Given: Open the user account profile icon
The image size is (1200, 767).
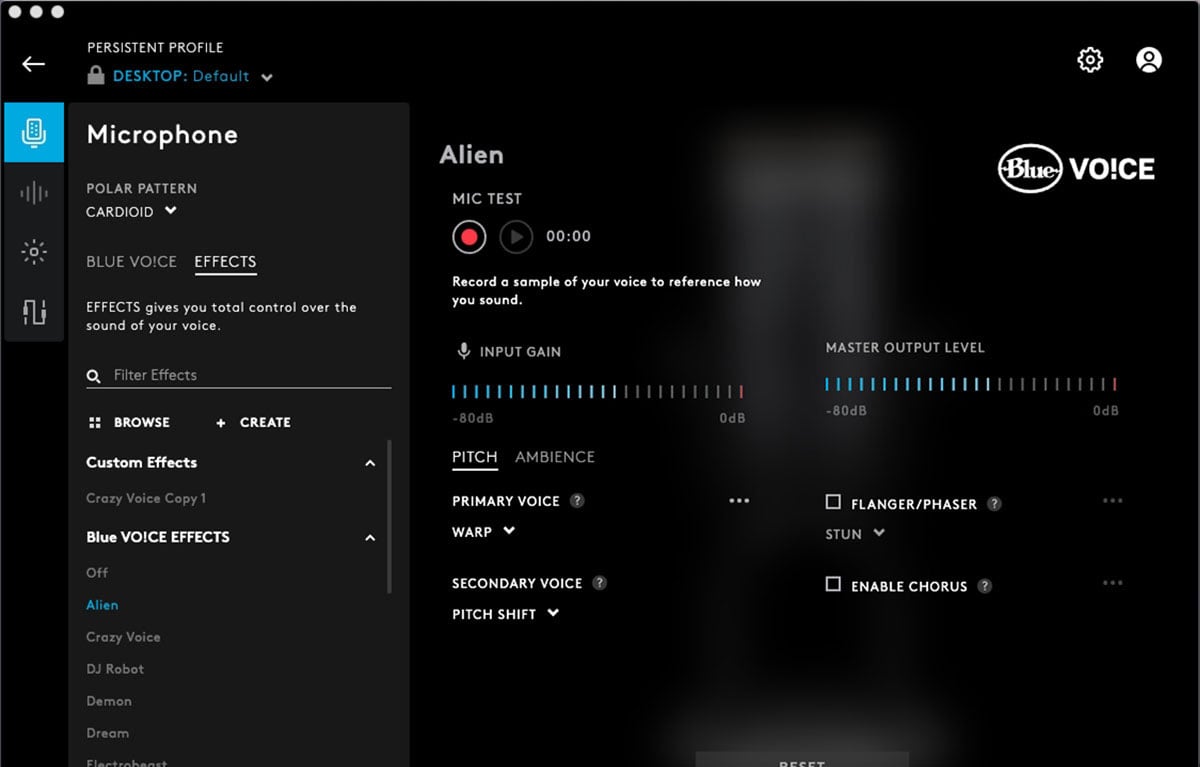Looking at the screenshot, I should 1149,60.
